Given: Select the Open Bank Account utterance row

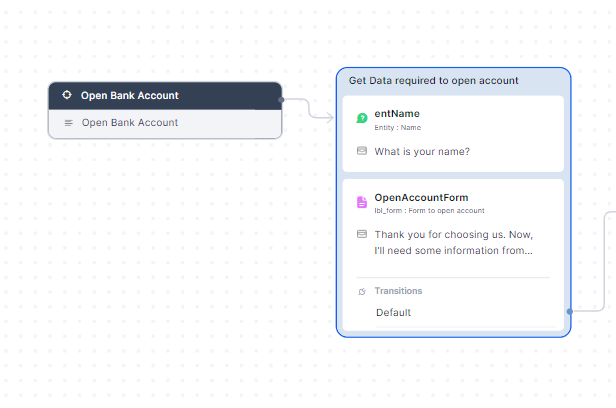Looking at the screenshot, I should [x=165, y=123].
